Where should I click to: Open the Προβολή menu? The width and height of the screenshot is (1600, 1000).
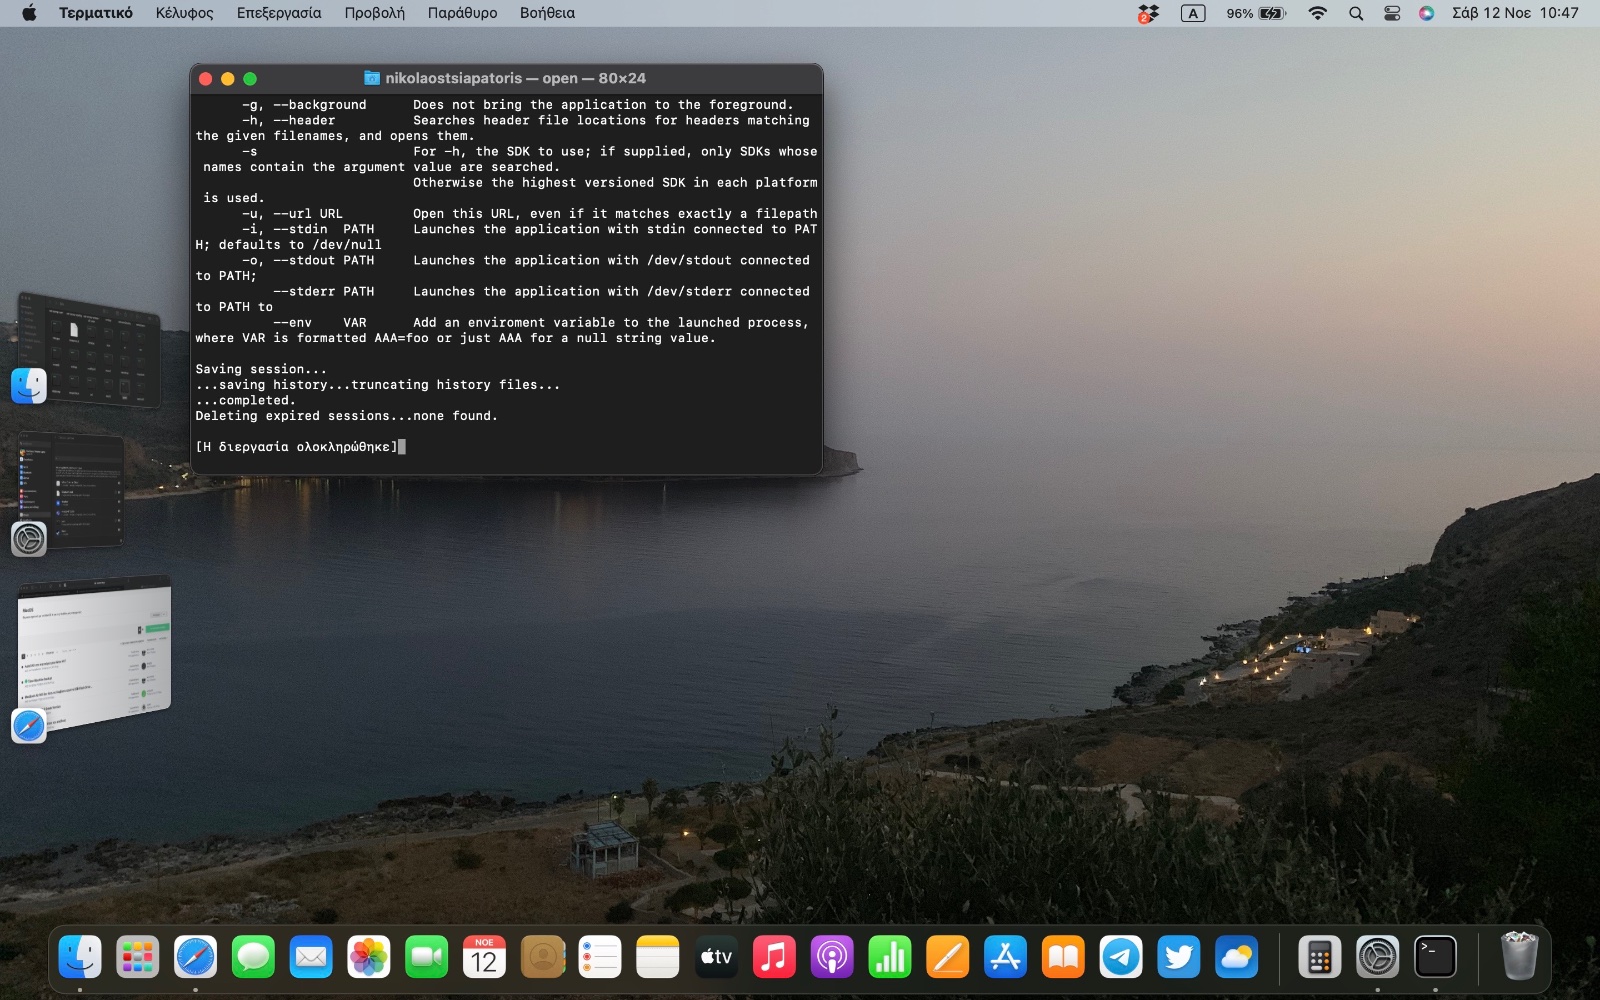pyautogui.click(x=374, y=13)
